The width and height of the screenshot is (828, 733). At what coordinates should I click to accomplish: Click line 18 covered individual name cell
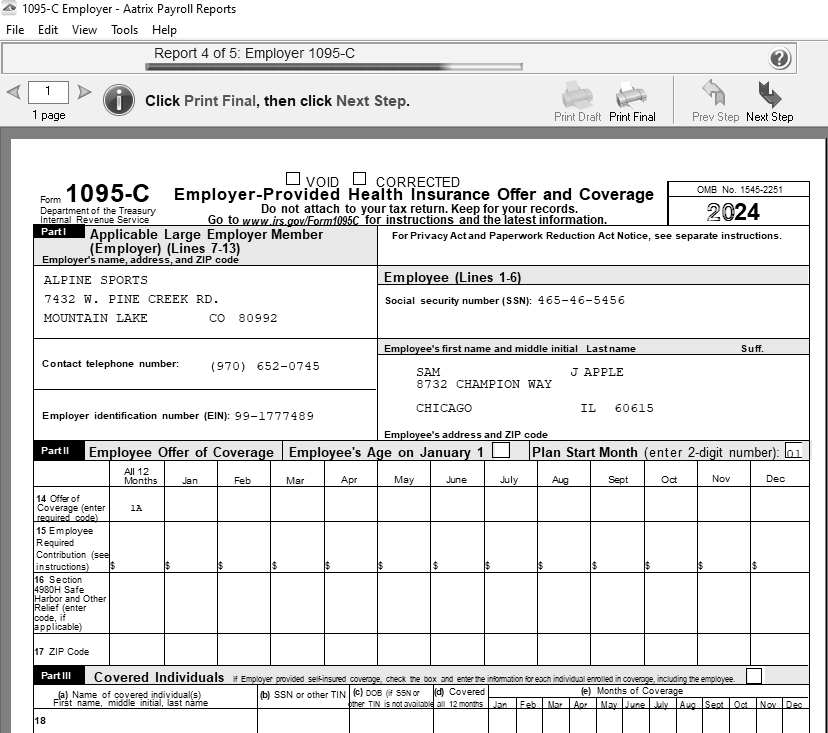146,721
